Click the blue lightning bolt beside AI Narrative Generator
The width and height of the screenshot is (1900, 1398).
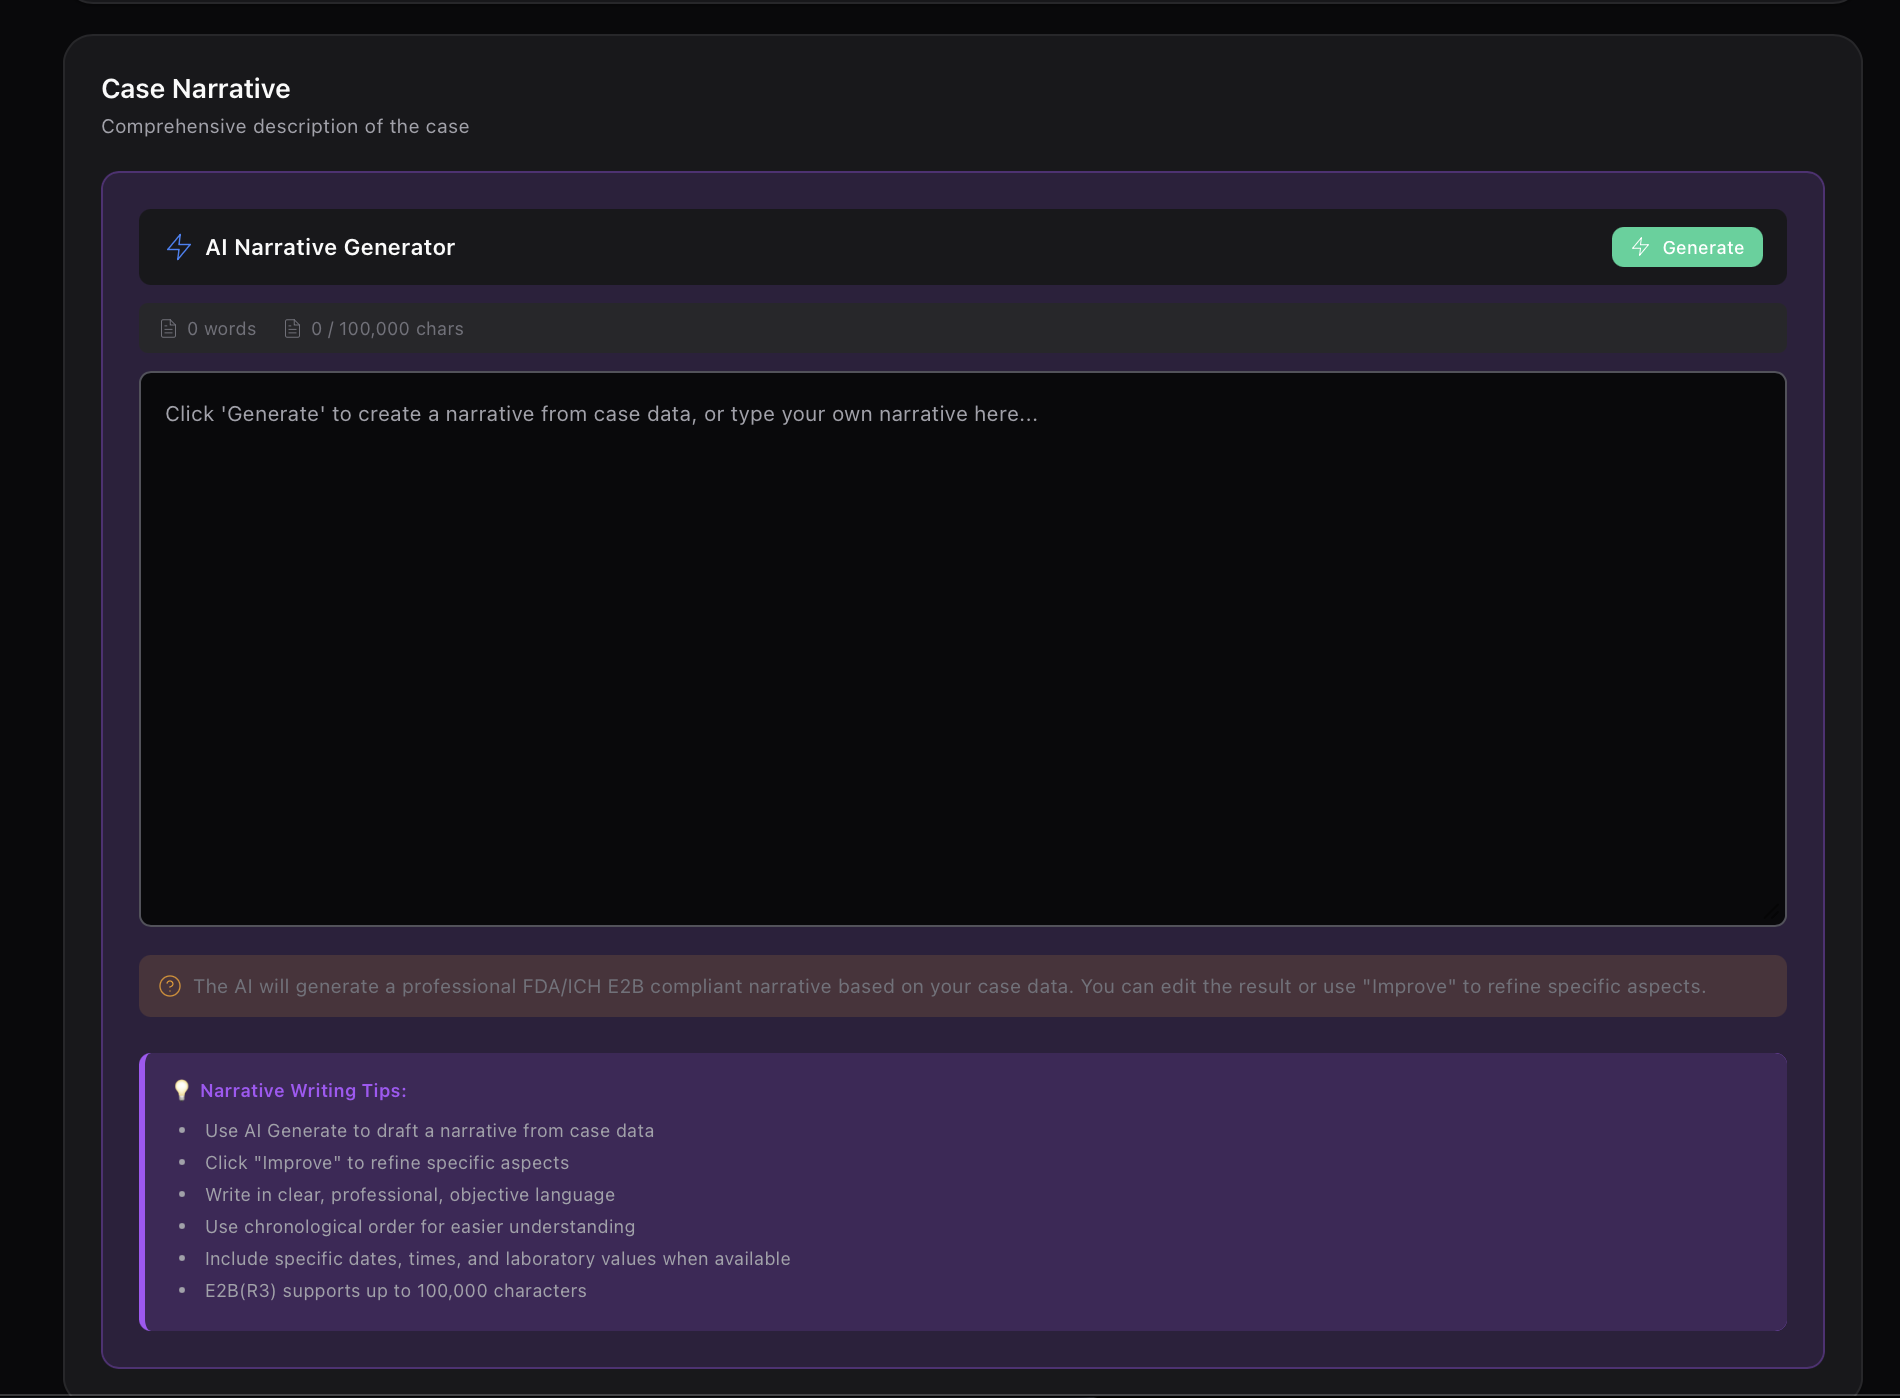pyautogui.click(x=179, y=247)
